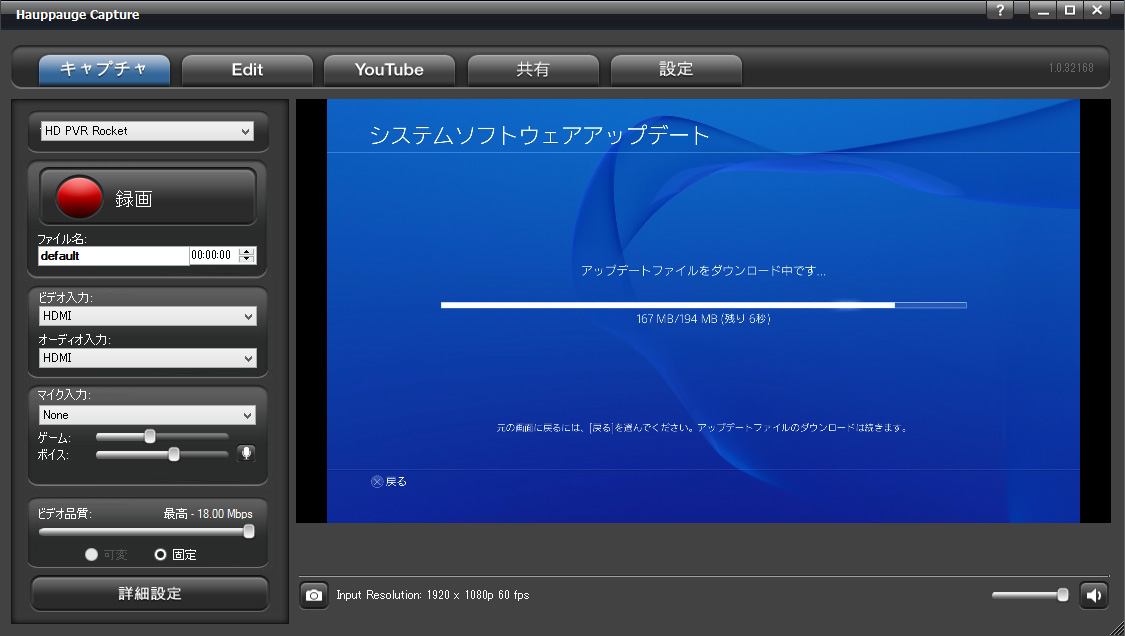Click the 詳細設定 button
Viewport: 1125px width, 636px height.
(150, 594)
